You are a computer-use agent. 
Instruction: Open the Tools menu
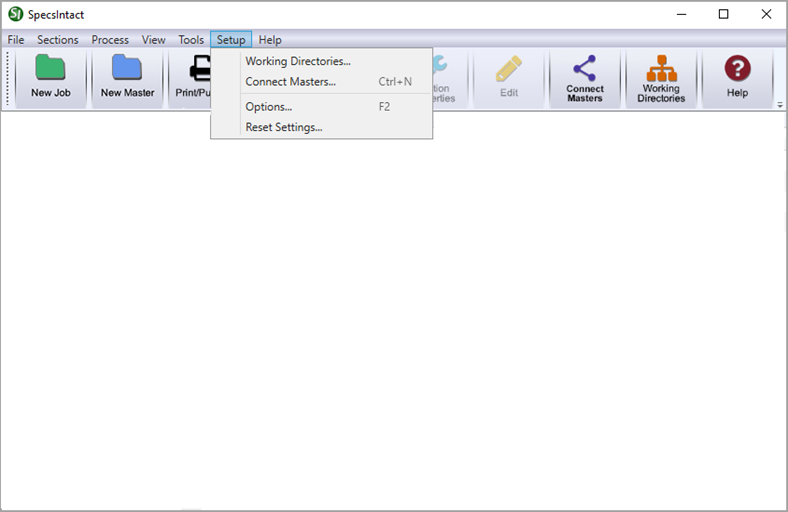coord(191,40)
